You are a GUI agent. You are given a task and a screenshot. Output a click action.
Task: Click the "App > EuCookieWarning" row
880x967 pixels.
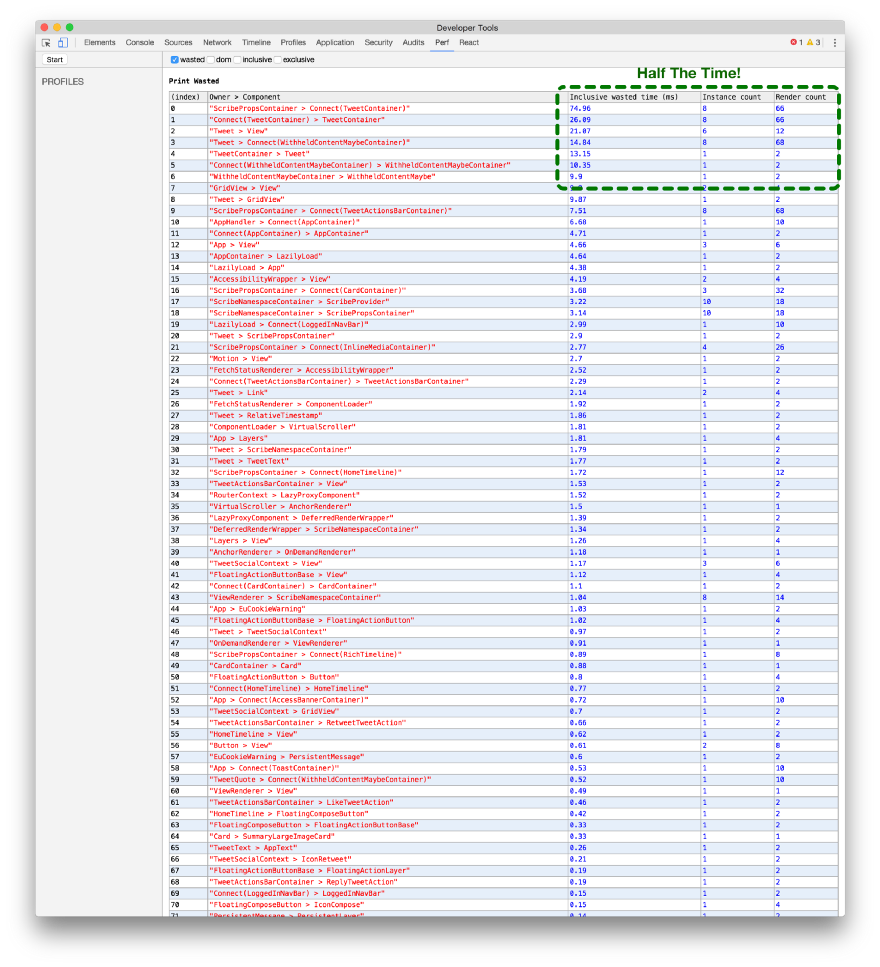(x=503, y=609)
